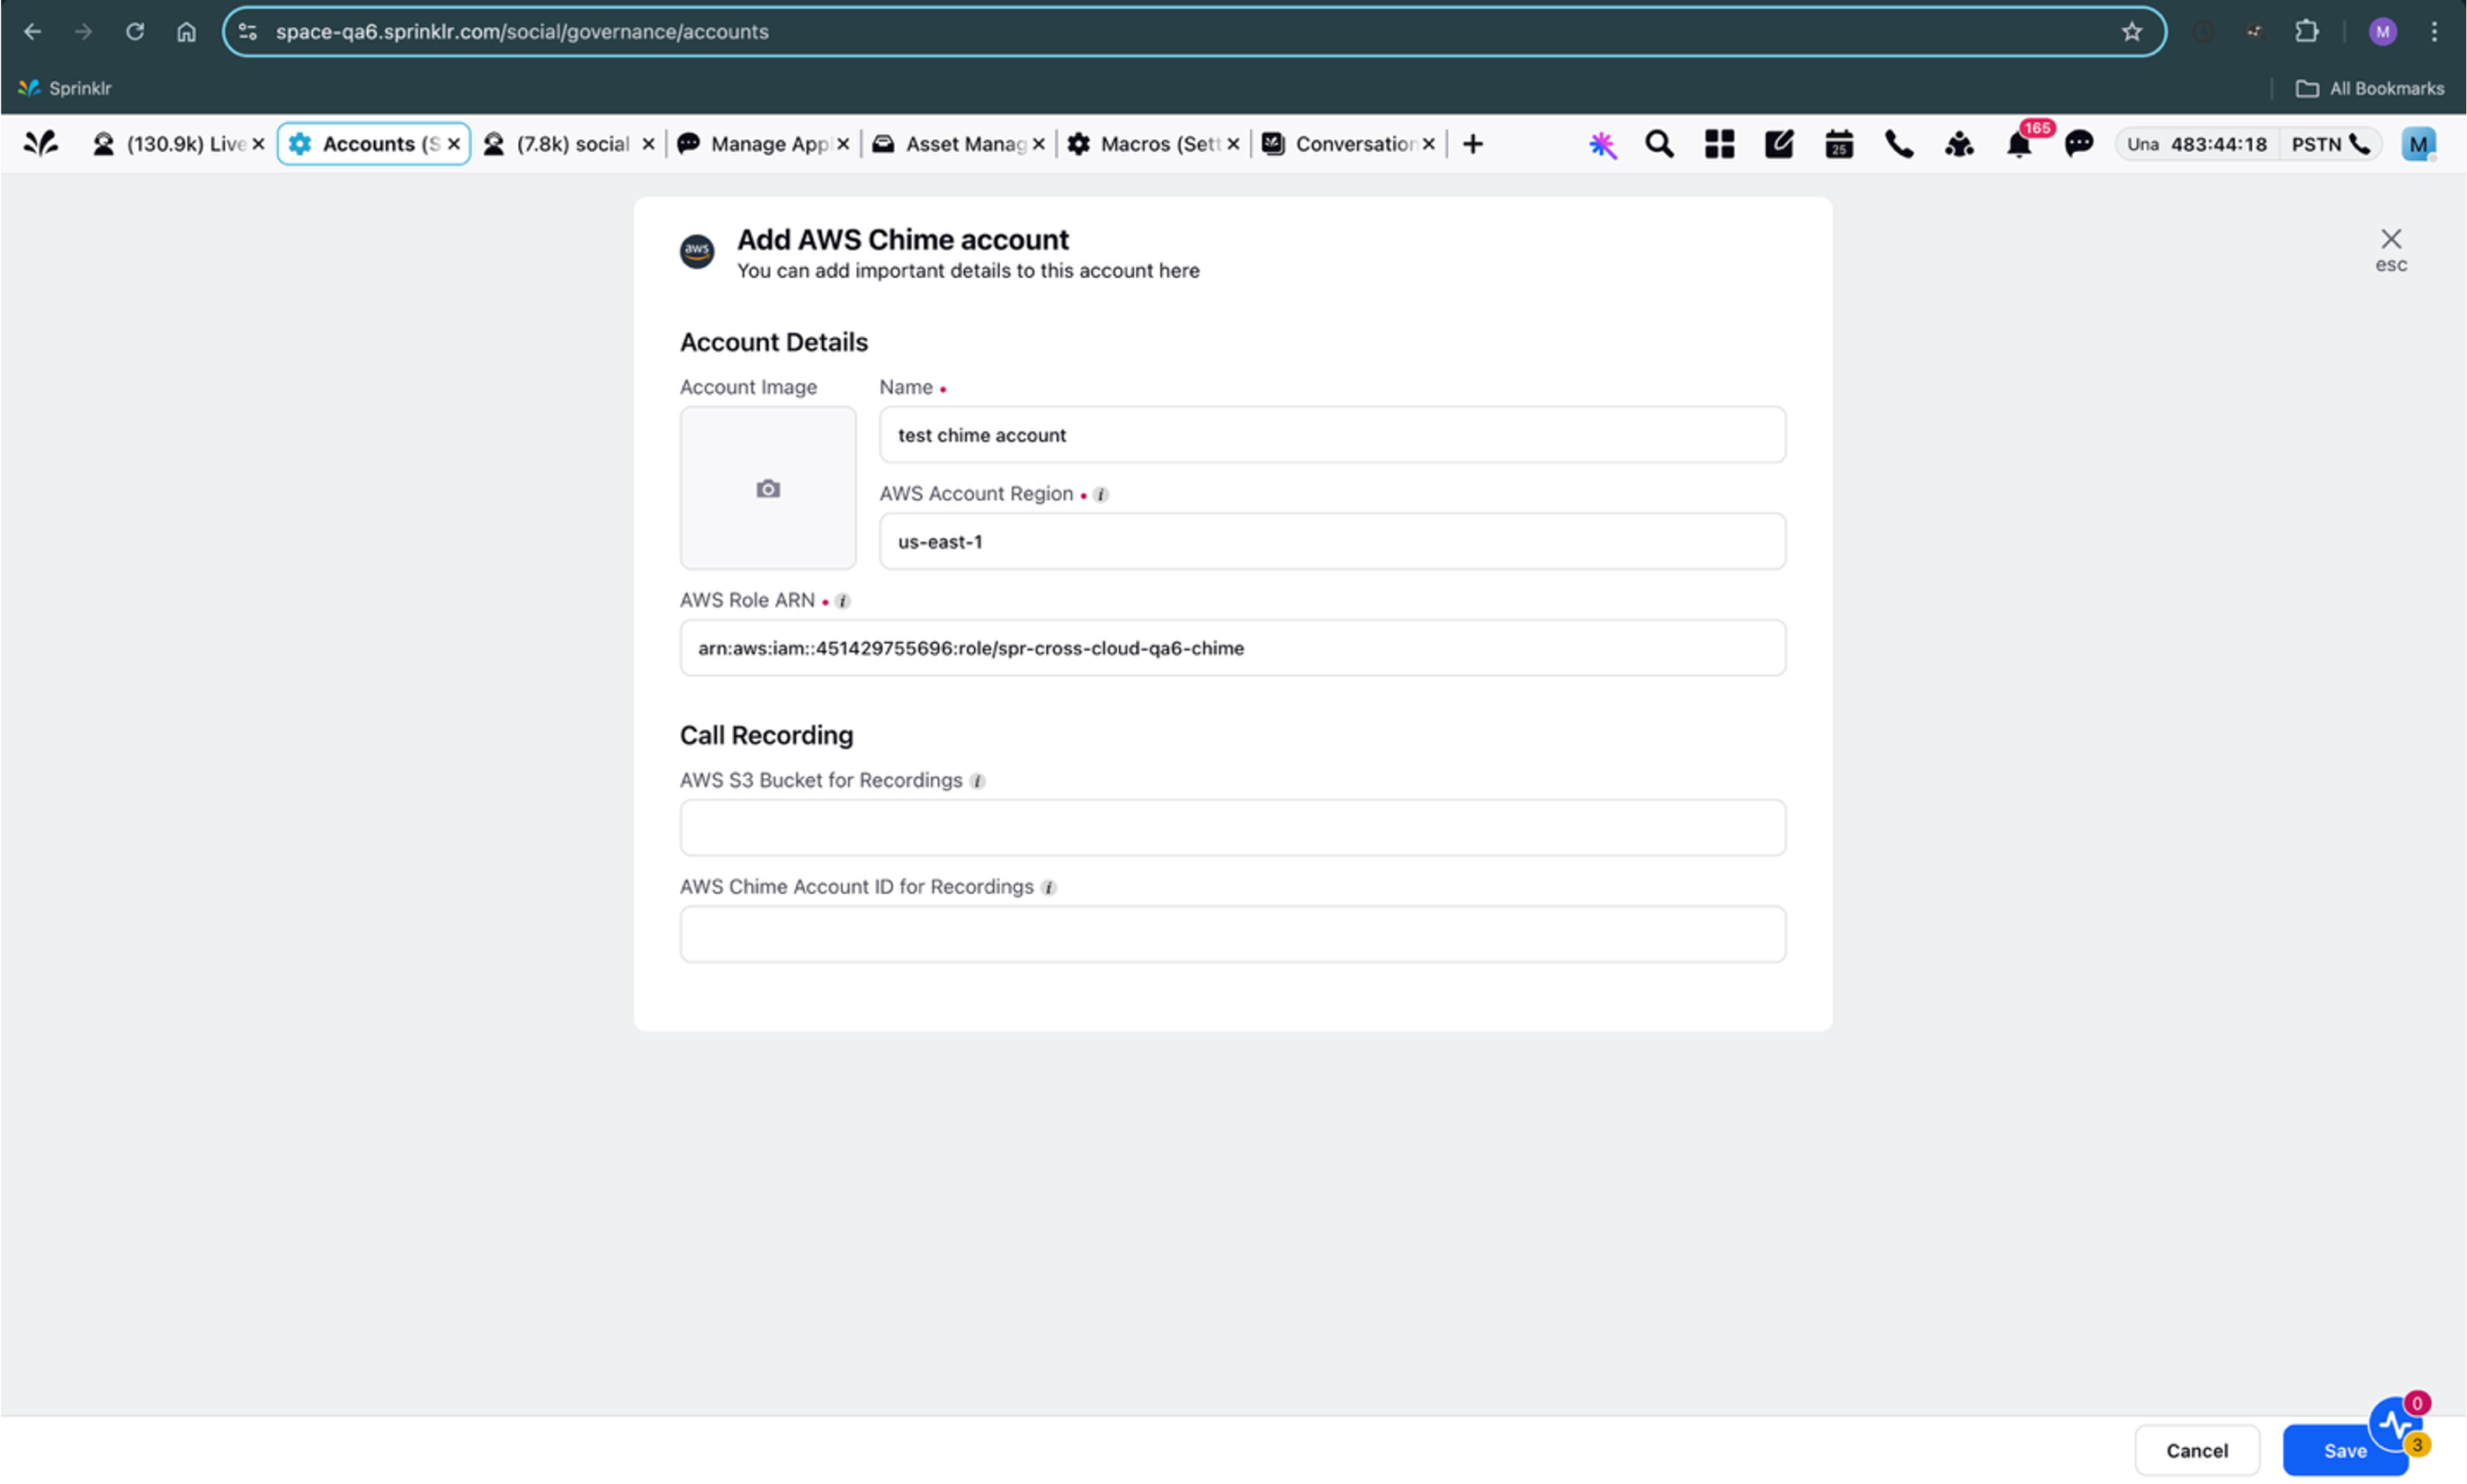Click the AWS Account Region field
The image size is (2467, 1484).
coord(1332,542)
